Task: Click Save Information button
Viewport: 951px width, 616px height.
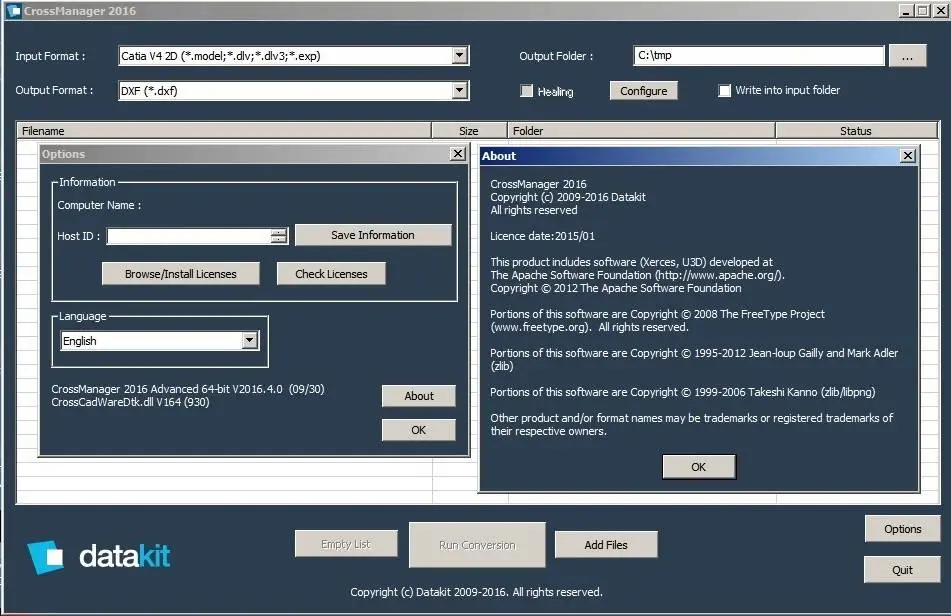Action: pyautogui.click(x=373, y=235)
